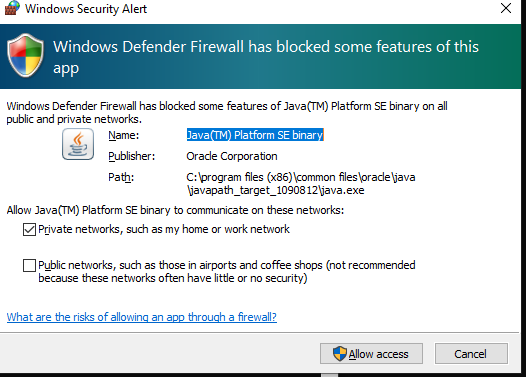This screenshot has height=377, width=526.
Task: Click the Windows Defender shield icon
Action: pyautogui.click(x=26, y=56)
